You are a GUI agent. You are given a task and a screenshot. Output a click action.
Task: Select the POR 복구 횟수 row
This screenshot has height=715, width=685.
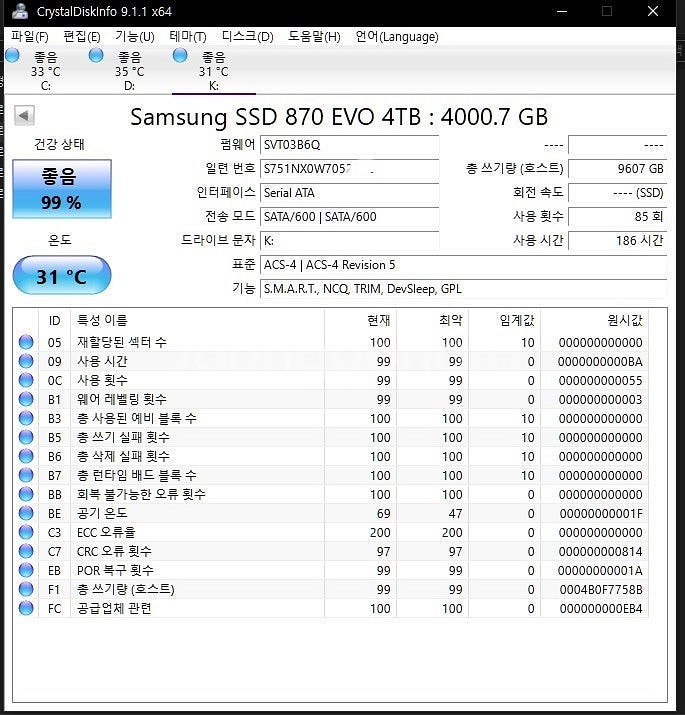pos(331,570)
